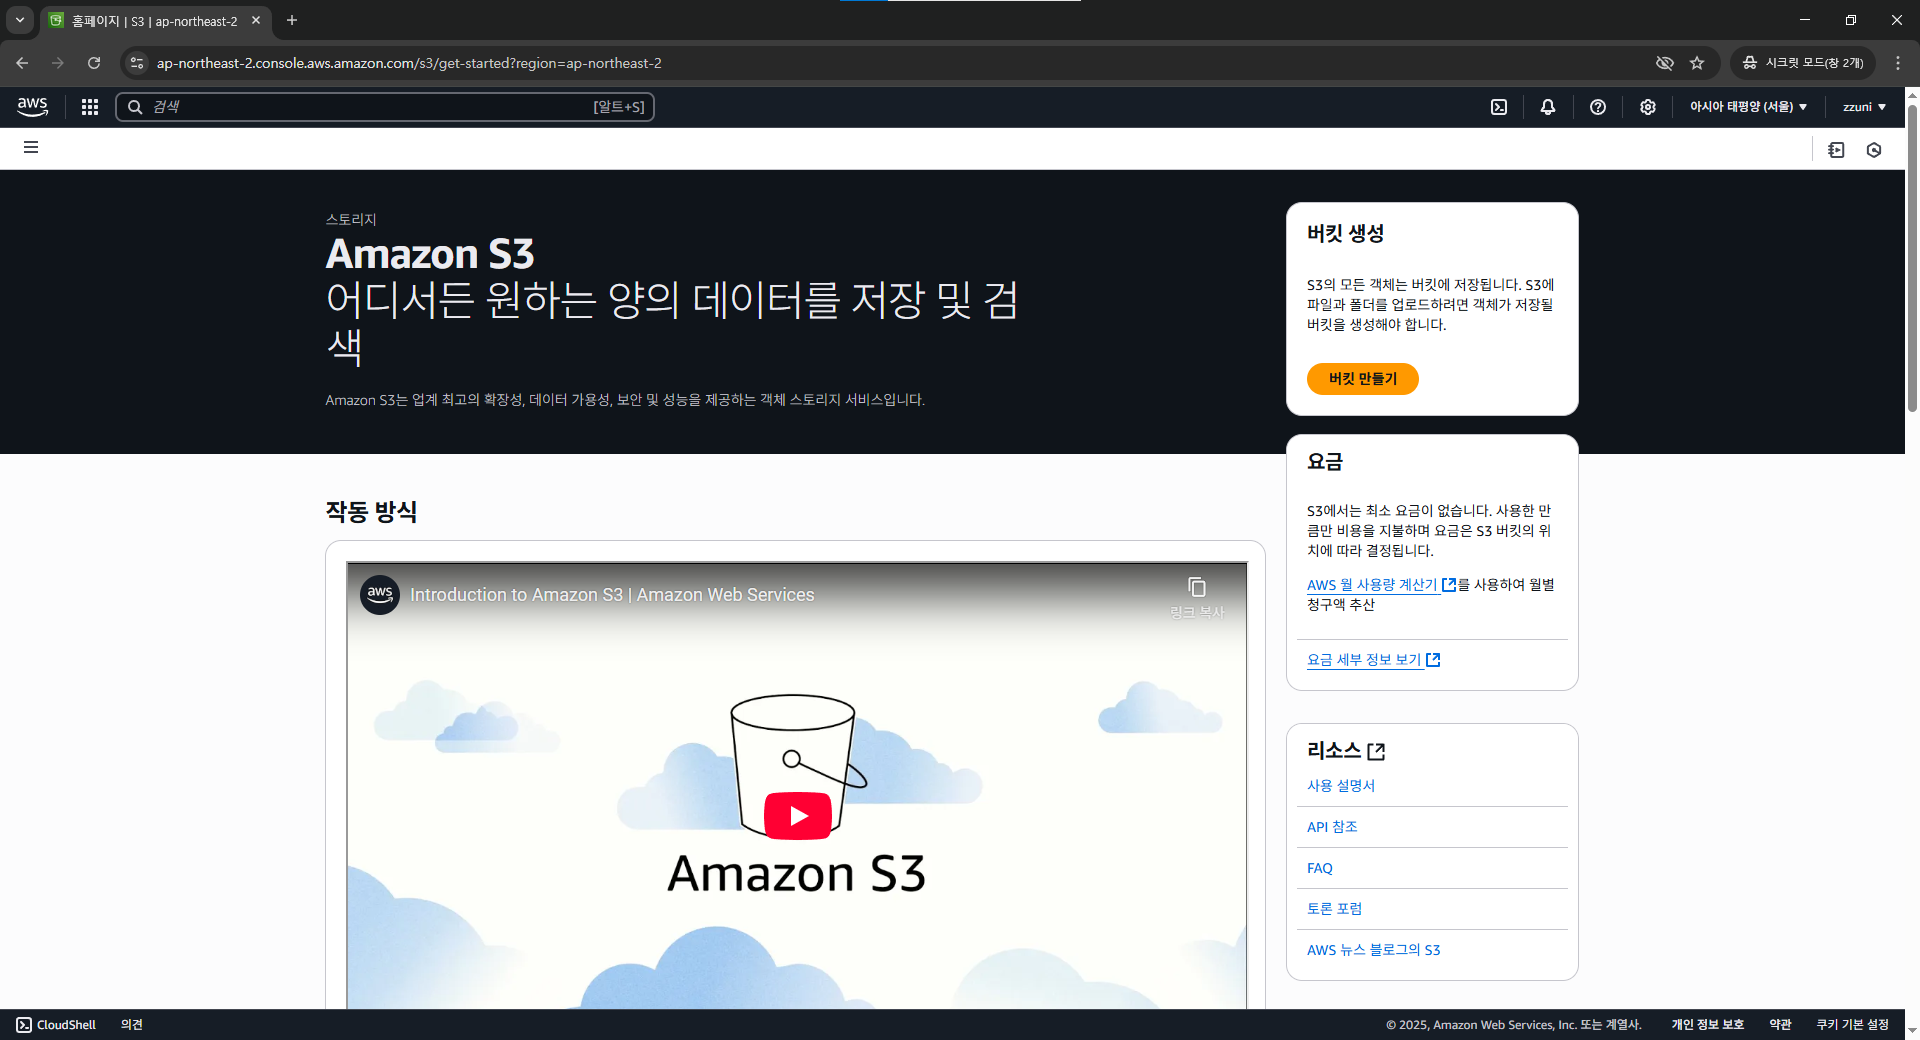Open the S3 side navigation hamburger menu
Screen dimensions: 1920x1040
click(31, 147)
